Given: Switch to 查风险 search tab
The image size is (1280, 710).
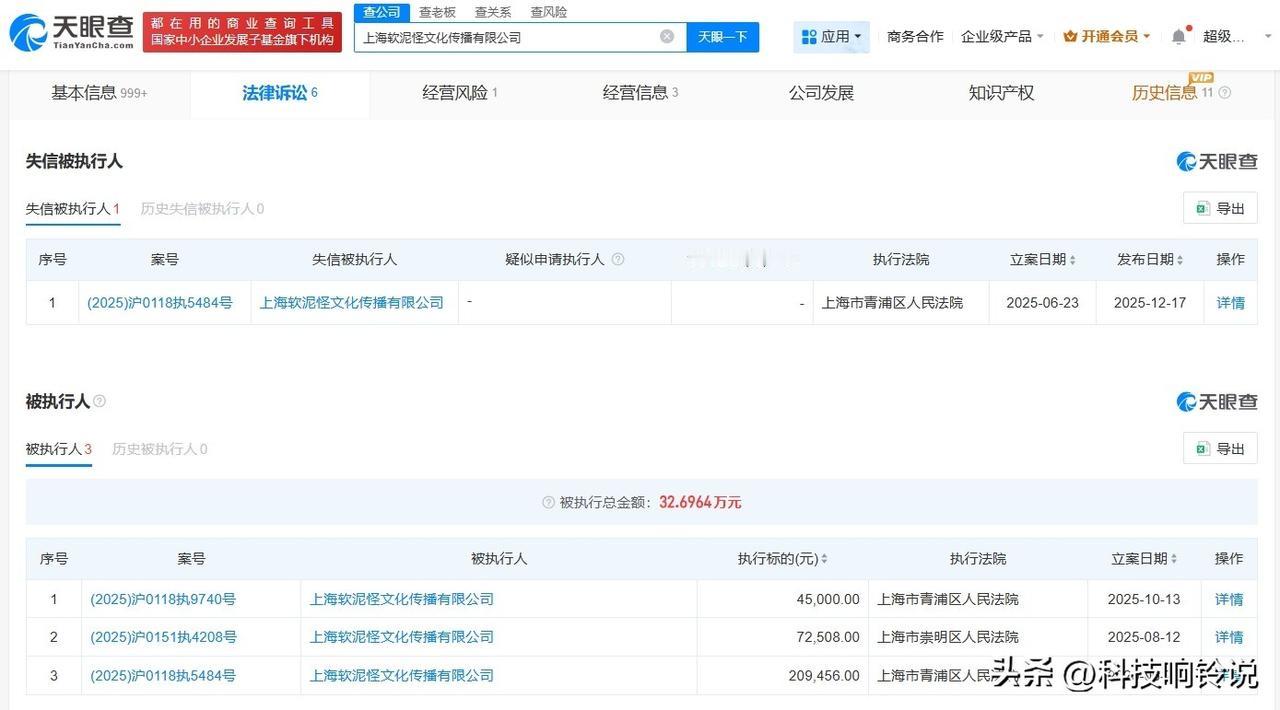Looking at the screenshot, I should (x=549, y=12).
